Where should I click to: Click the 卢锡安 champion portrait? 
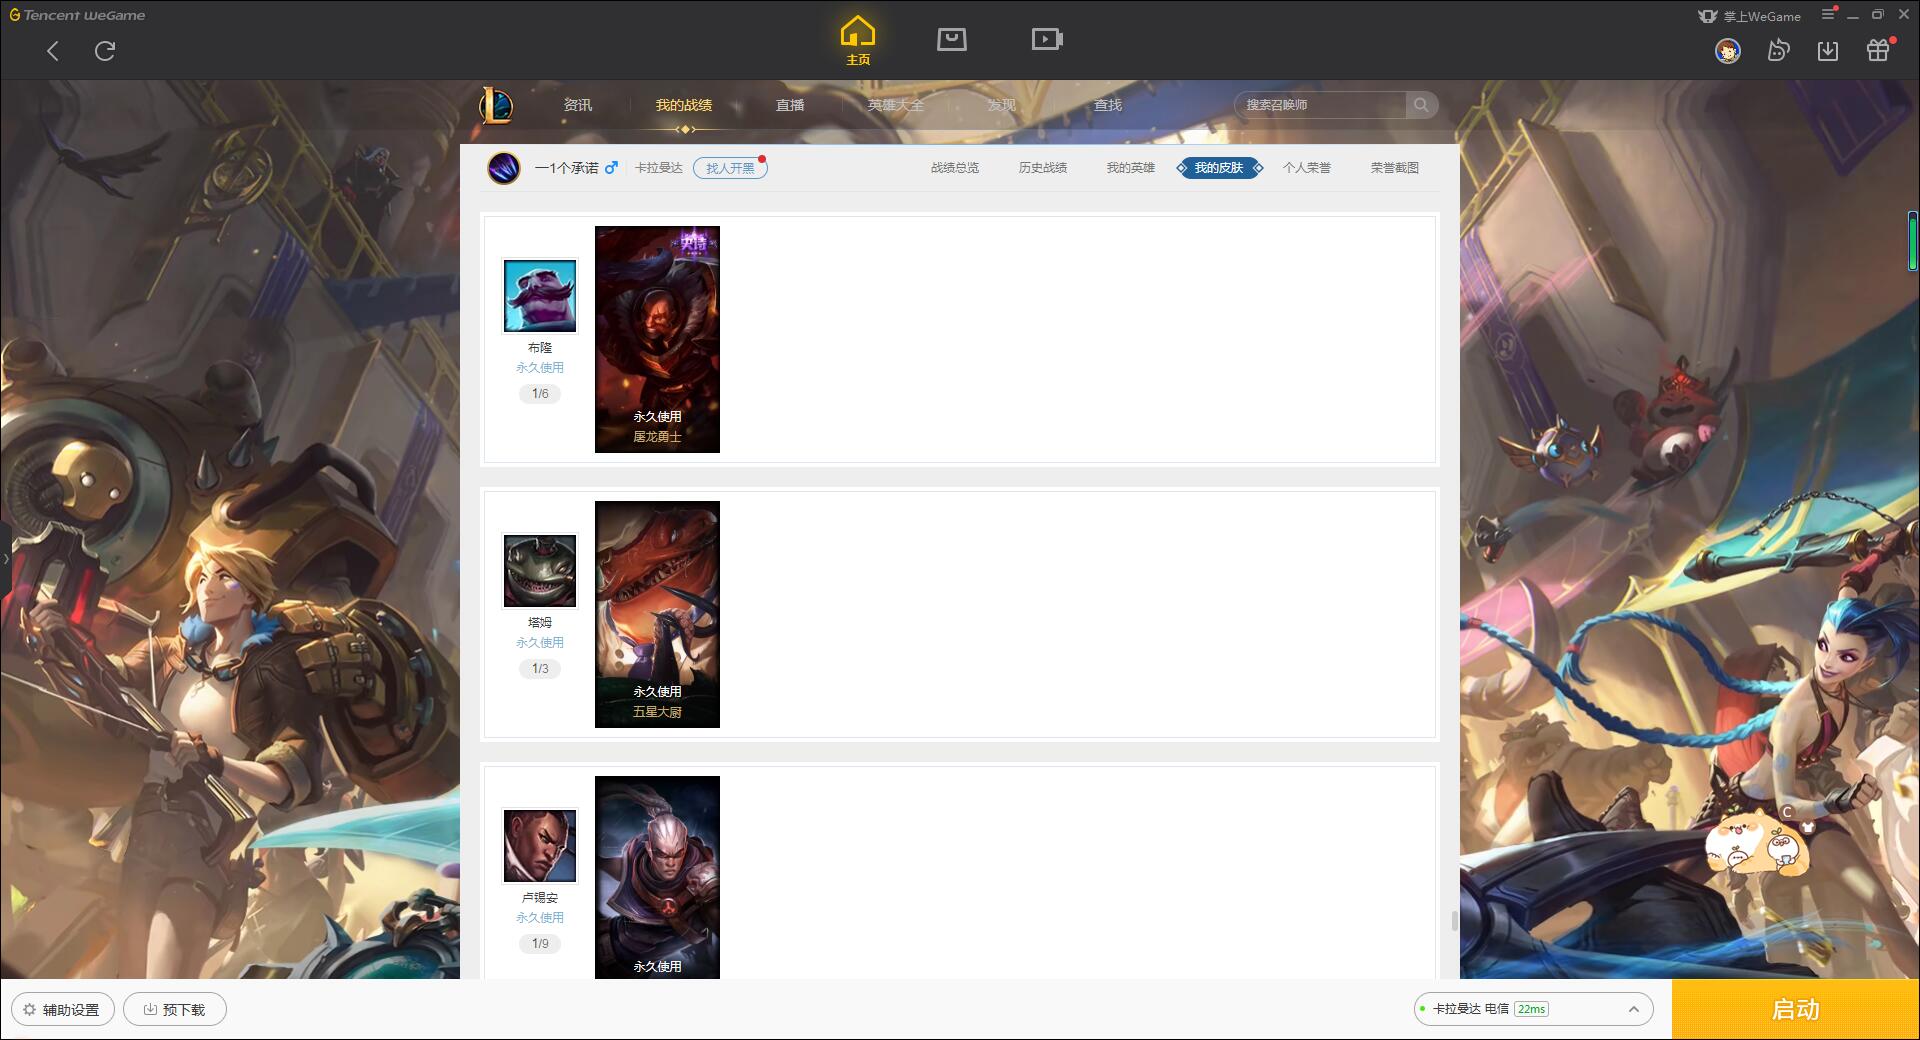540,846
